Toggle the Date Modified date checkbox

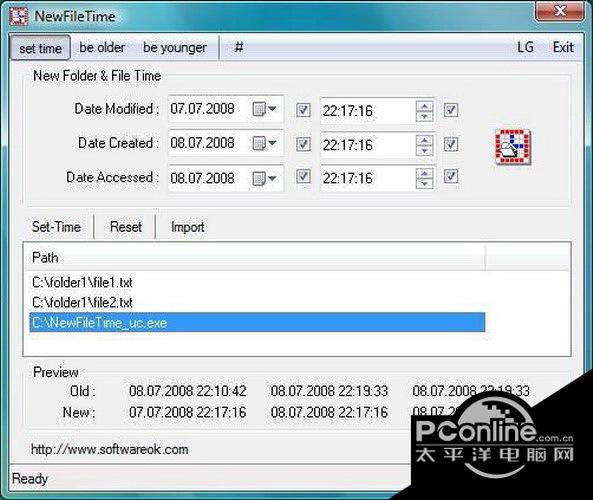pyautogui.click(x=303, y=110)
